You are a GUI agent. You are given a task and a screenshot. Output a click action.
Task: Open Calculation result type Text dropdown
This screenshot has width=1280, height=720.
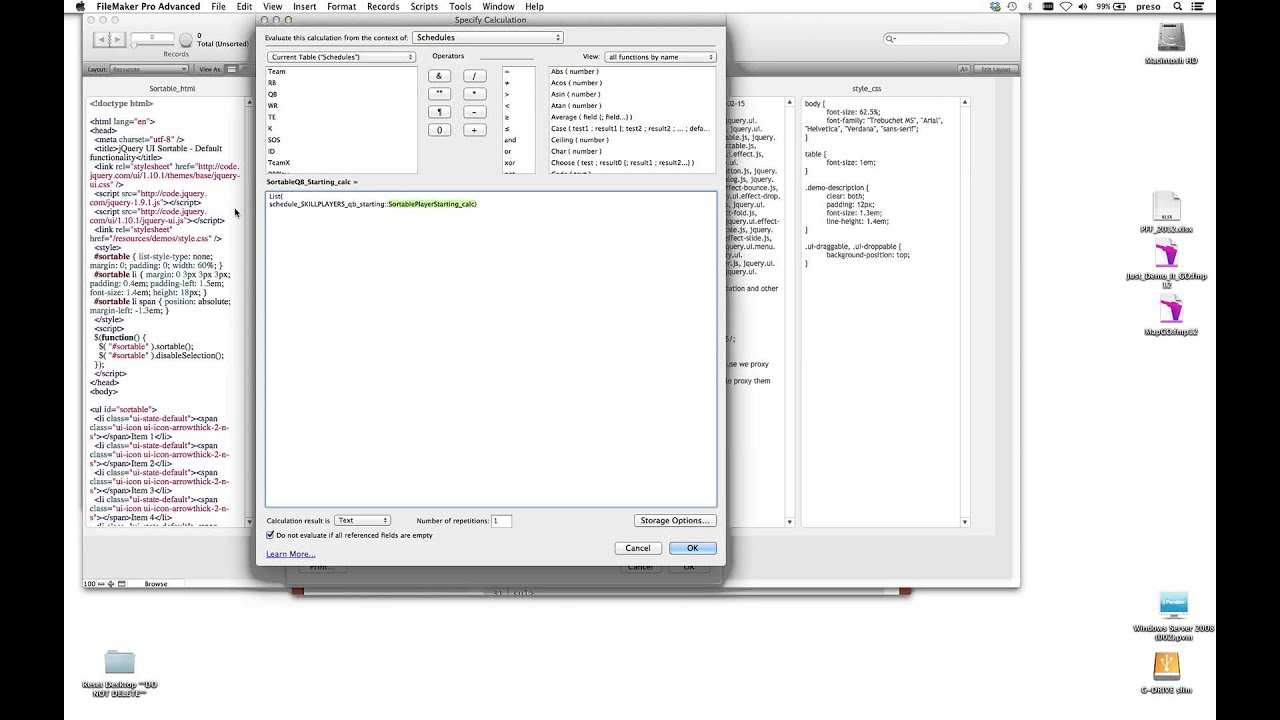362,520
